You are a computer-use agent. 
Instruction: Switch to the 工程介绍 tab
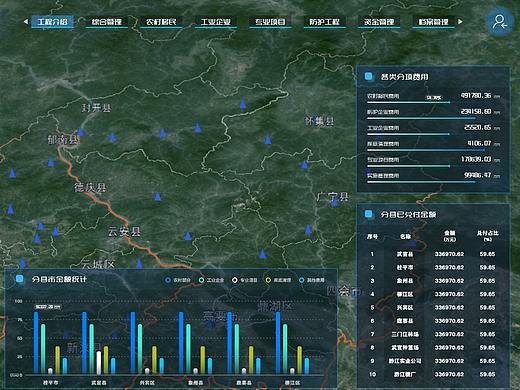52,22
